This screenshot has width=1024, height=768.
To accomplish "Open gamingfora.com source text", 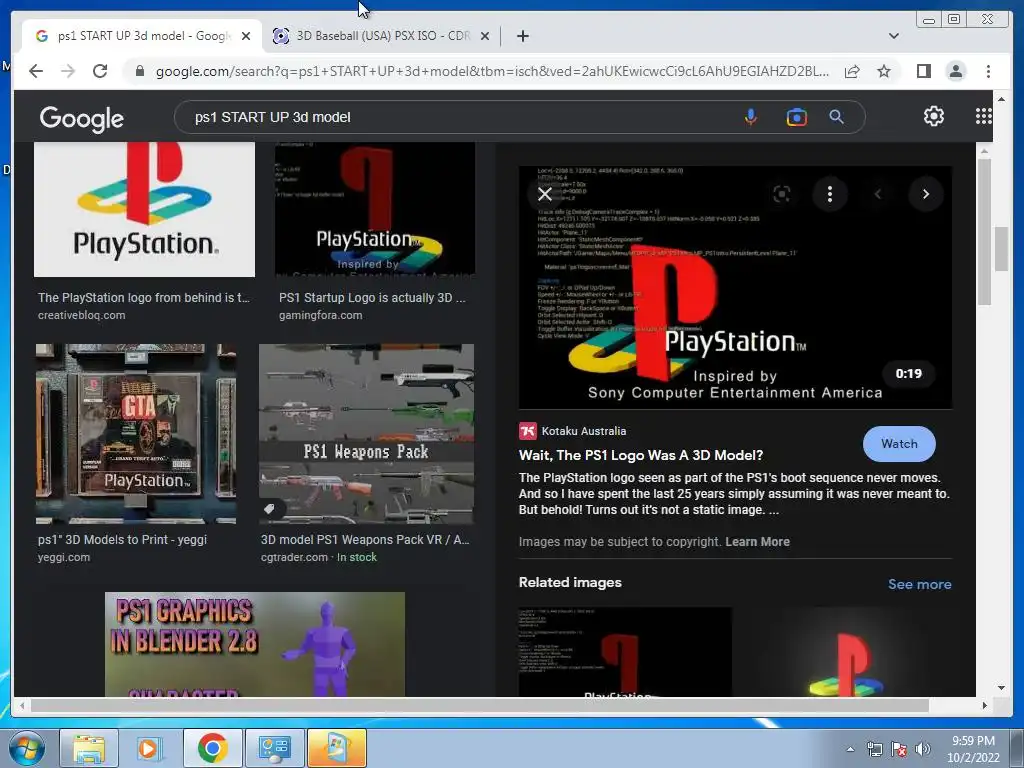I will (321, 315).
